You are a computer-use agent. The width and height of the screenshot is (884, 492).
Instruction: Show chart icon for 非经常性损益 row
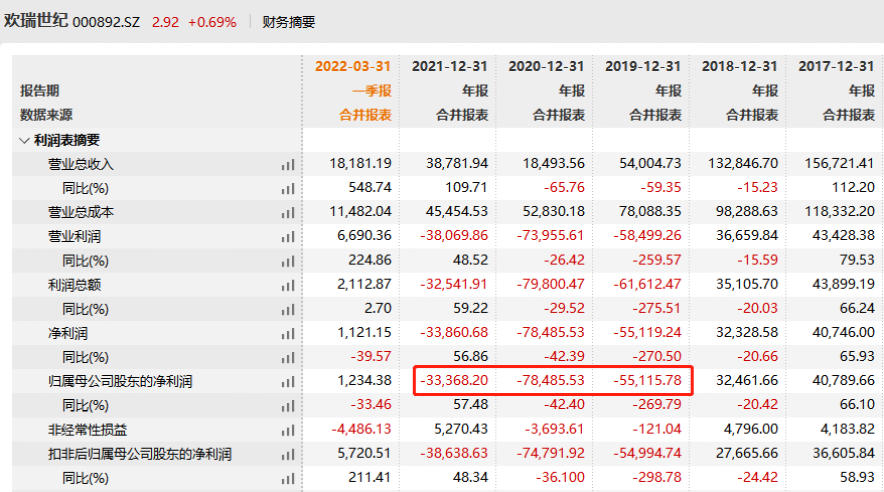288,429
